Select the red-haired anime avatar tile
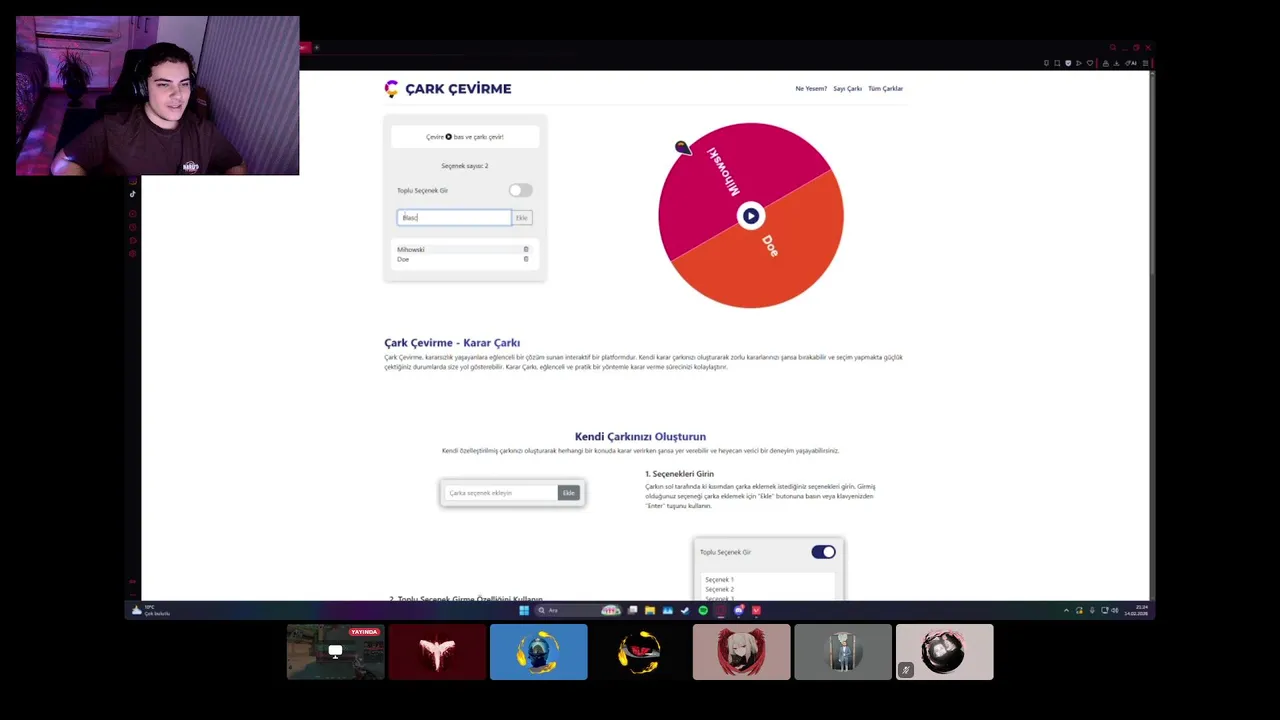The height and width of the screenshot is (720, 1280). pyautogui.click(x=742, y=652)
